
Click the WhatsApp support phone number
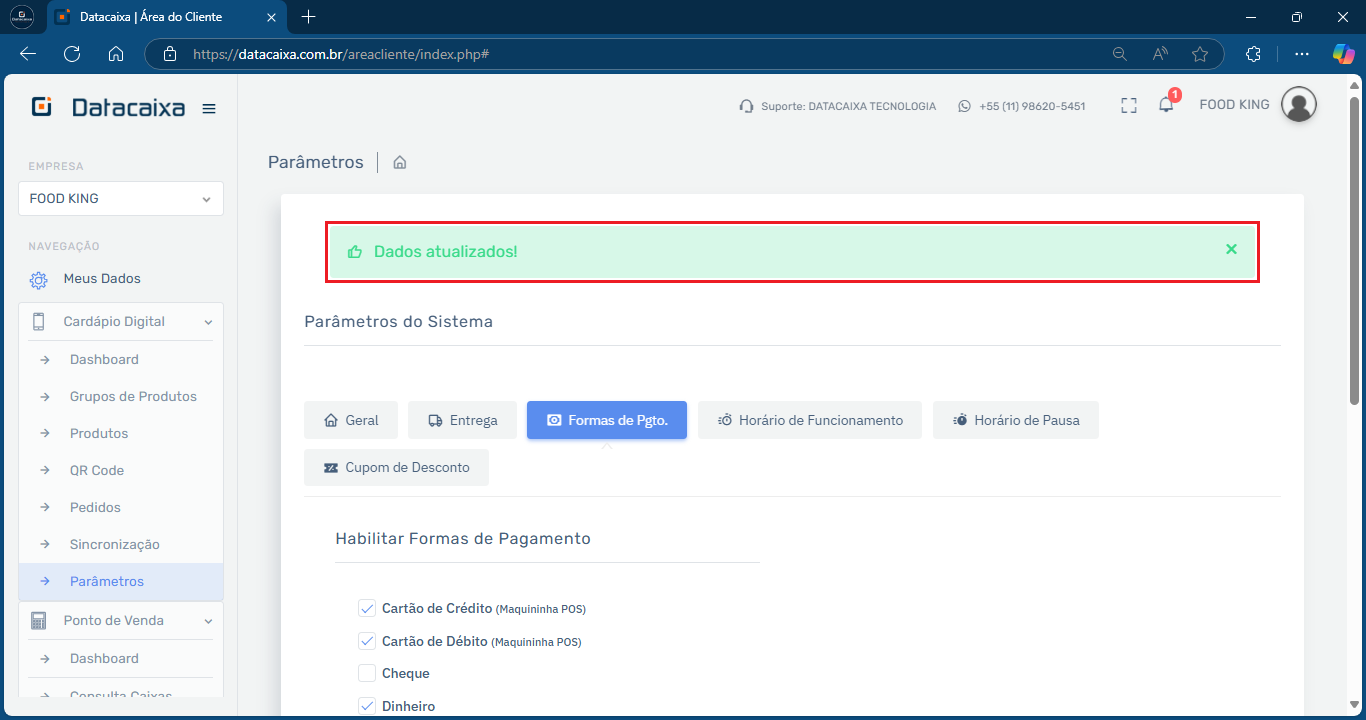[x=1031, y=106]
